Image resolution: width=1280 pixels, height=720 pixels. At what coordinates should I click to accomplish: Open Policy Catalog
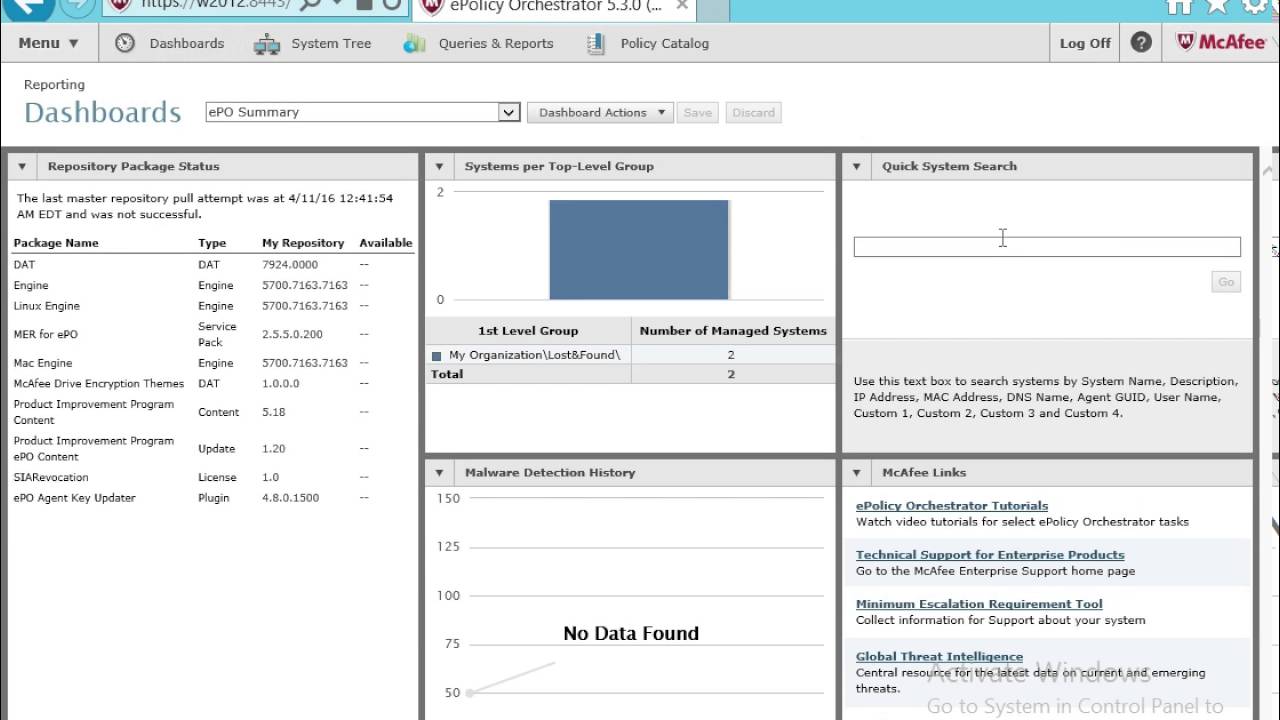point(665,43)
